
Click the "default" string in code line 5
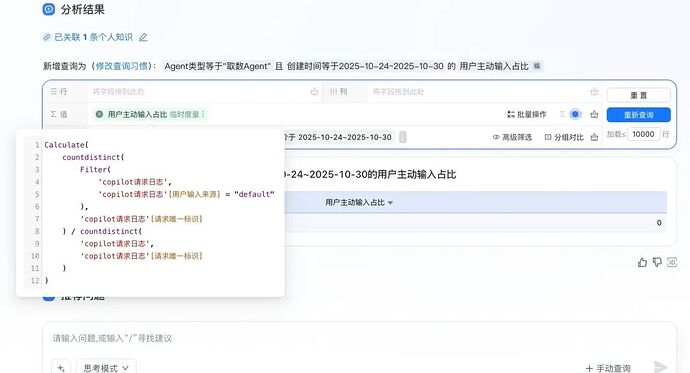(x=254, y=194)
